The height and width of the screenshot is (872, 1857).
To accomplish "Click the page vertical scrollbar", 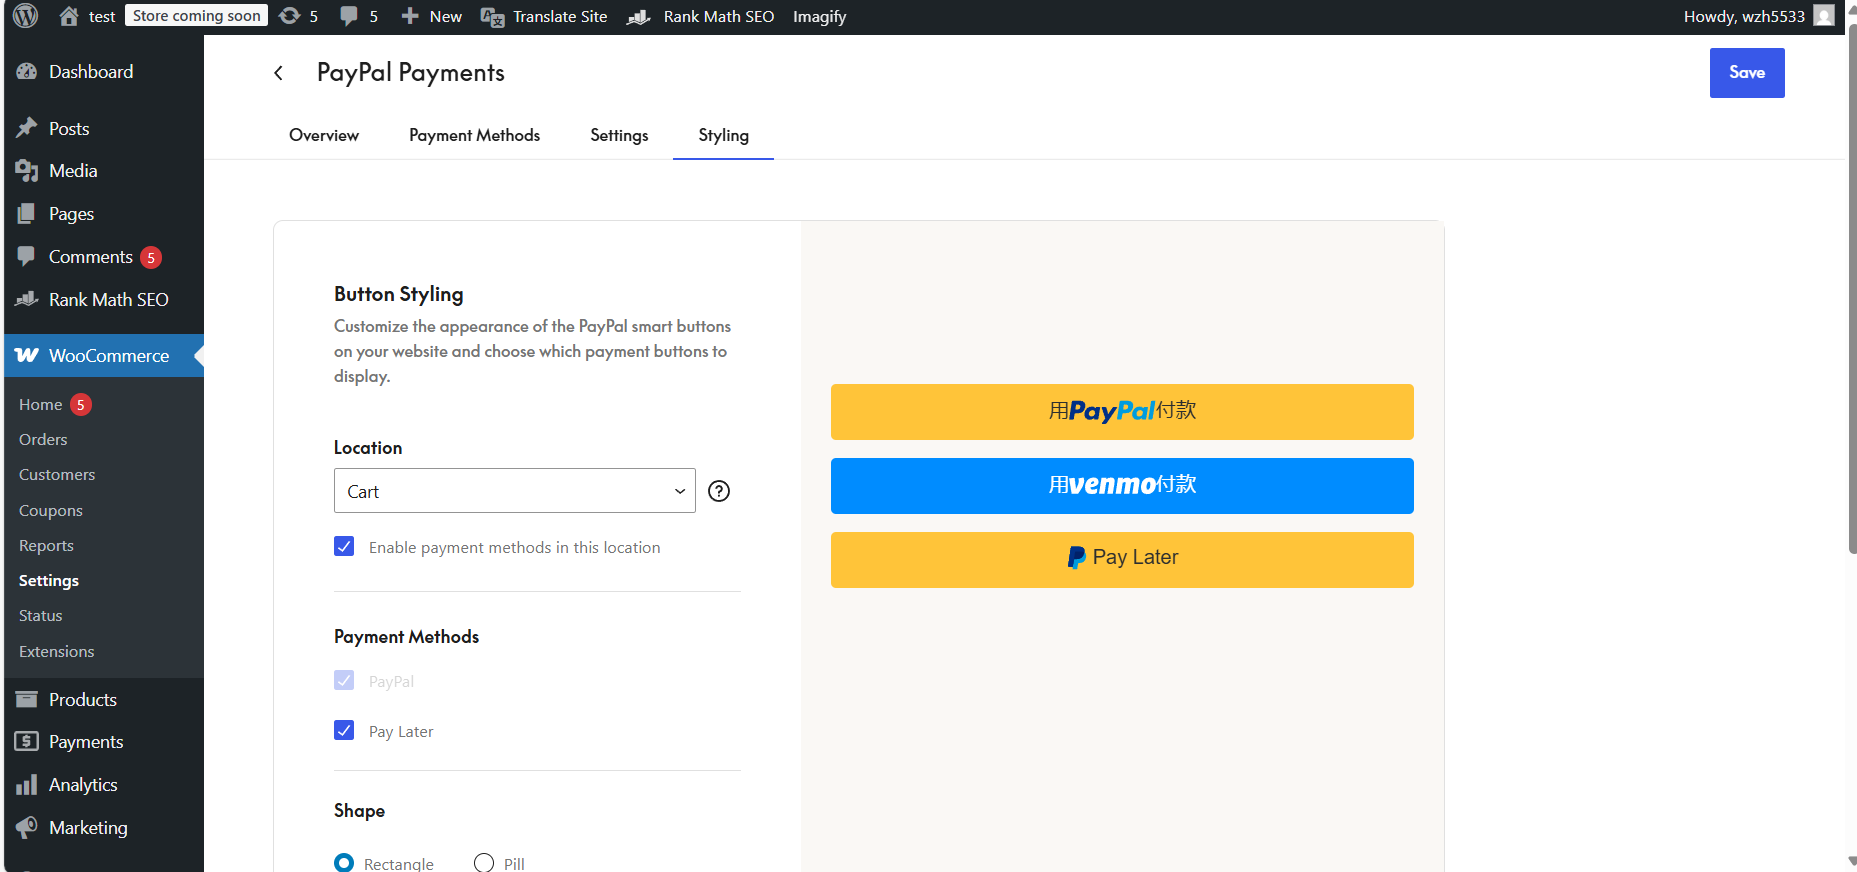I will [x=1851, y=300].
